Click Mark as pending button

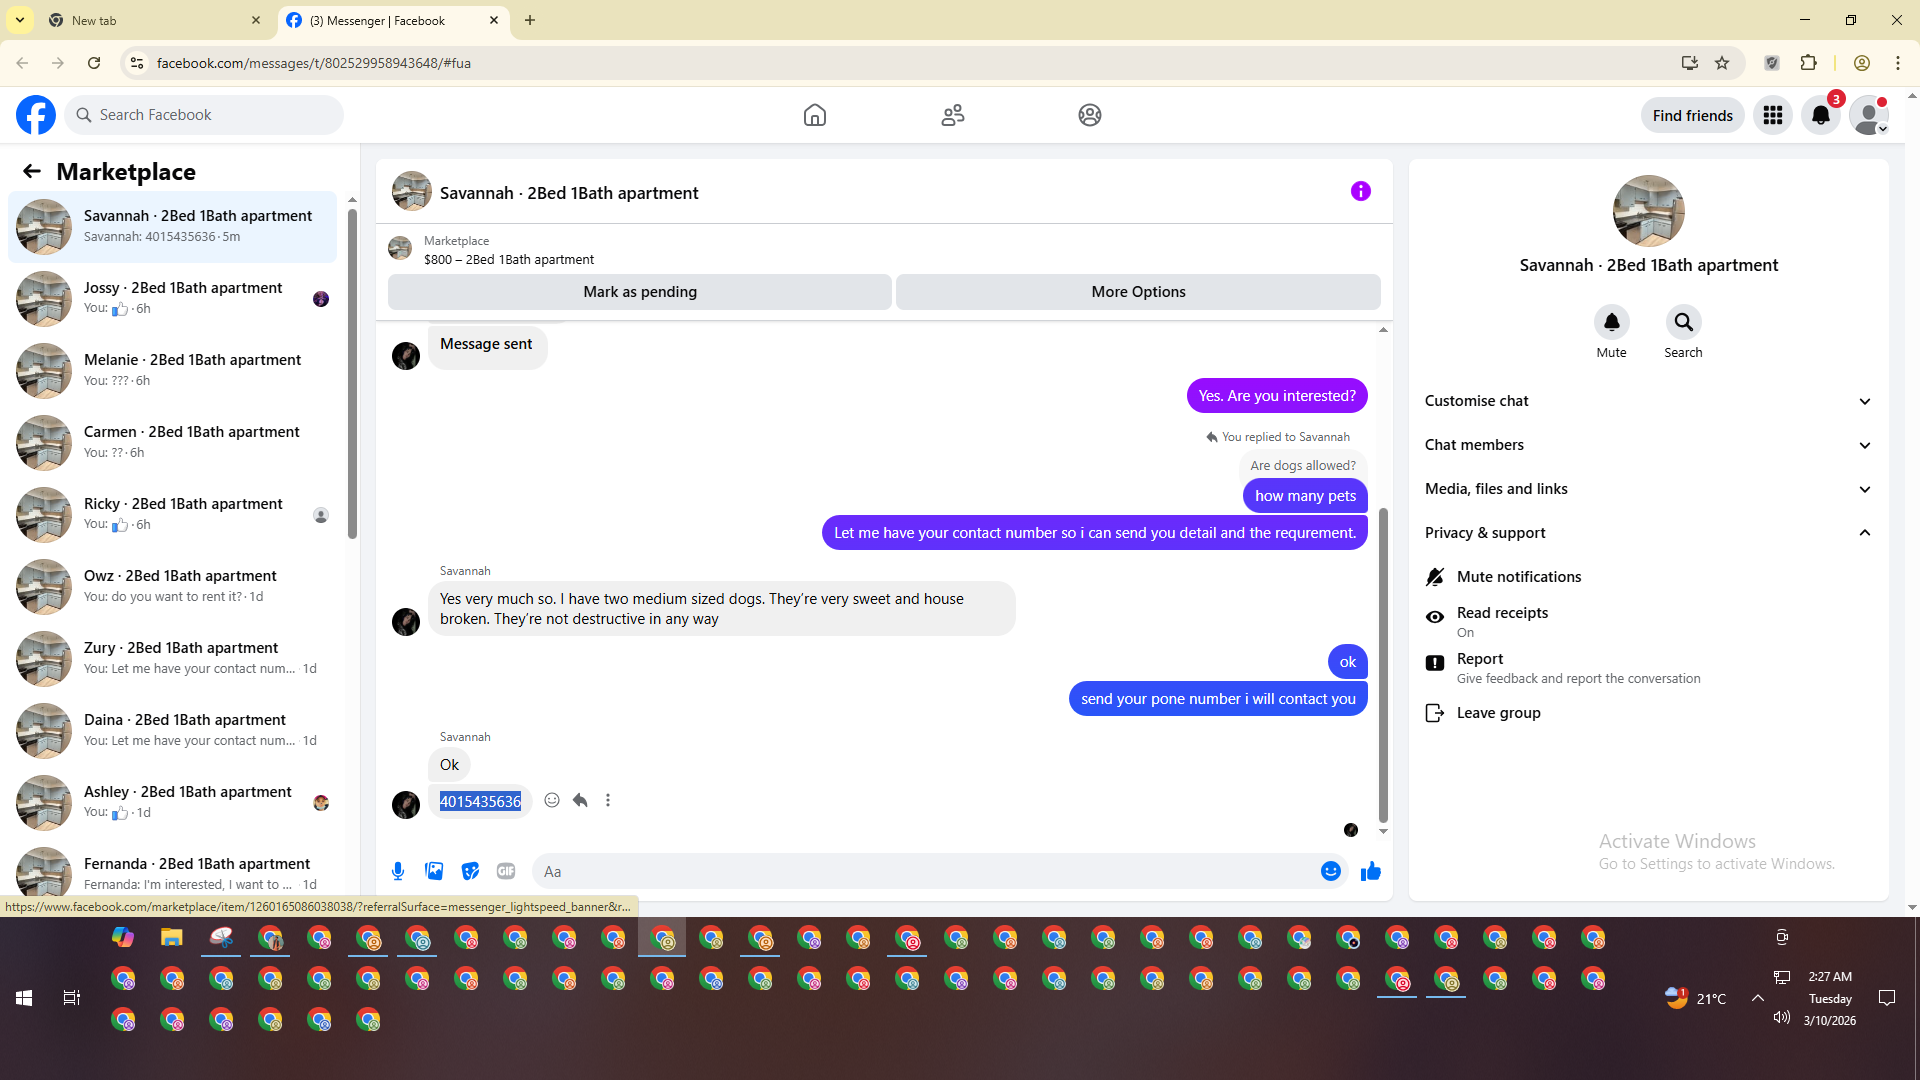(639, 292)
